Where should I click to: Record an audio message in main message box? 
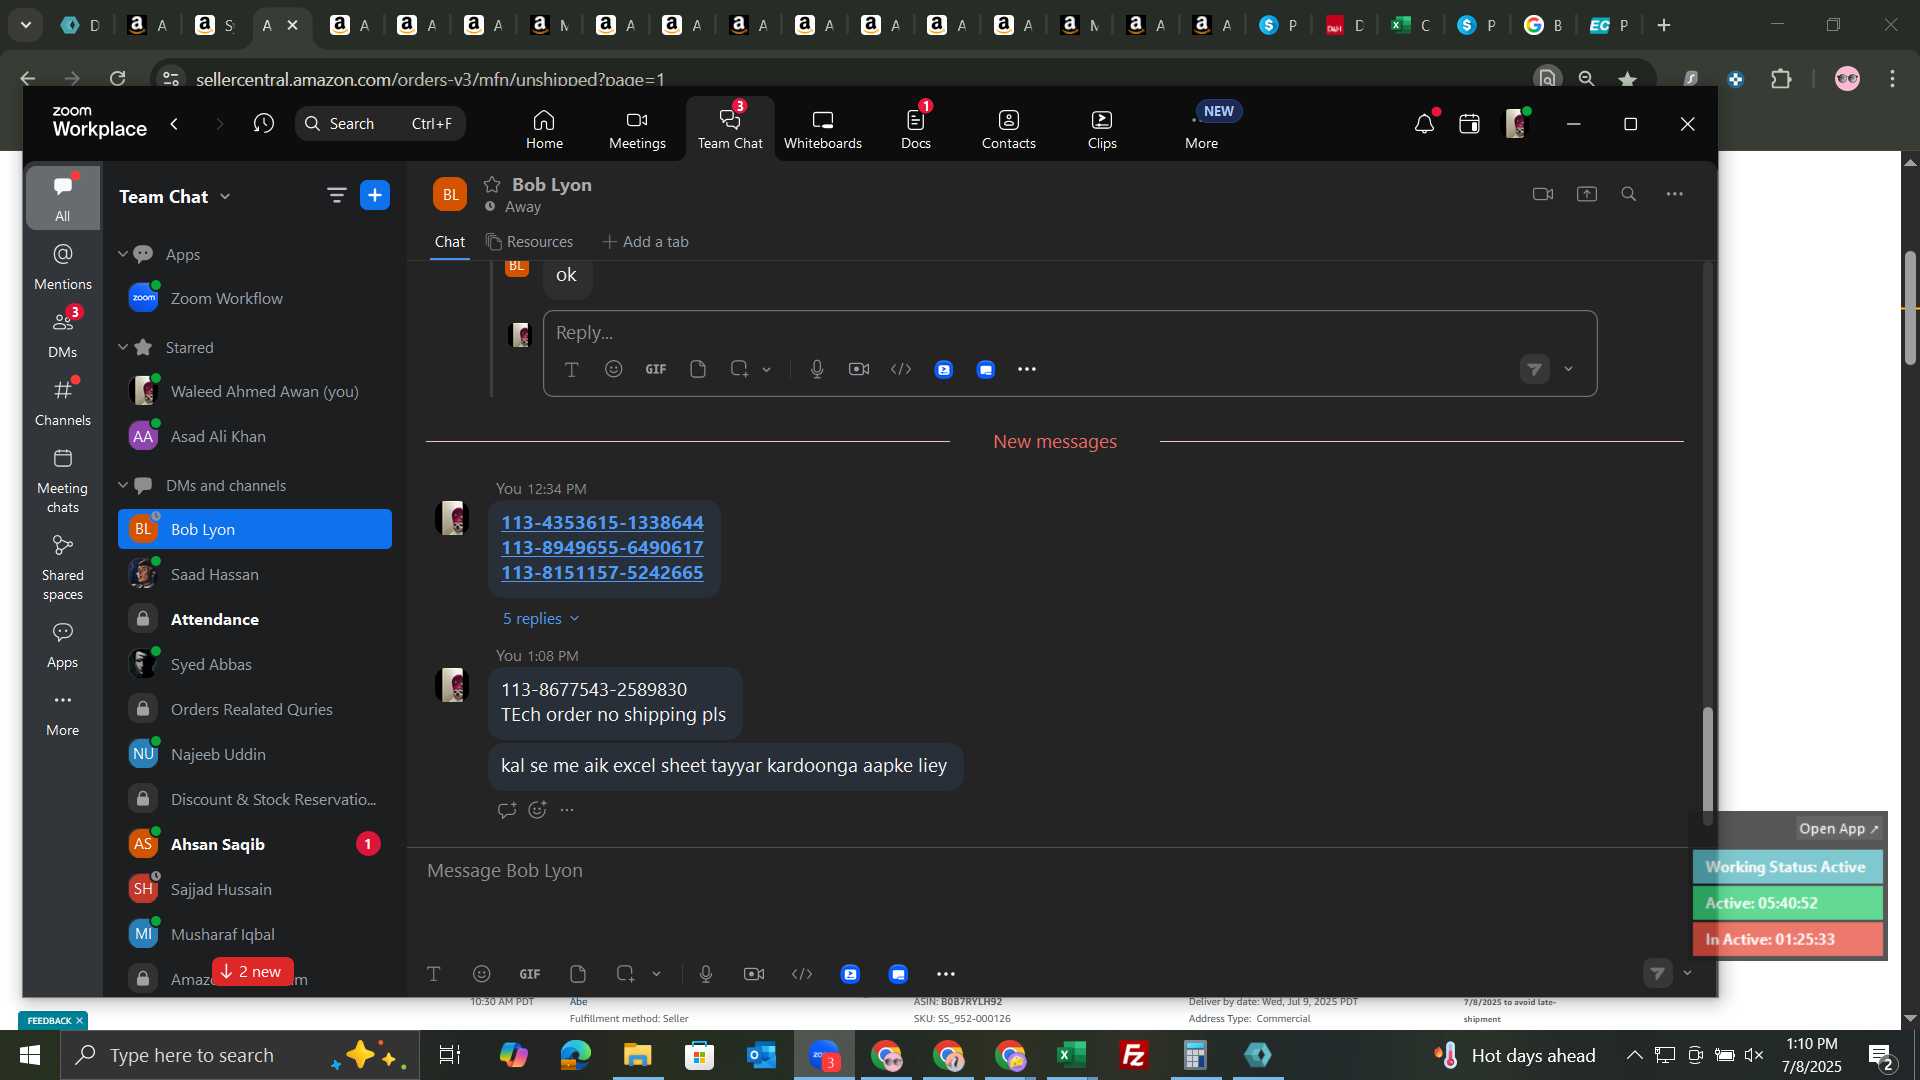[x=706, y=974]
